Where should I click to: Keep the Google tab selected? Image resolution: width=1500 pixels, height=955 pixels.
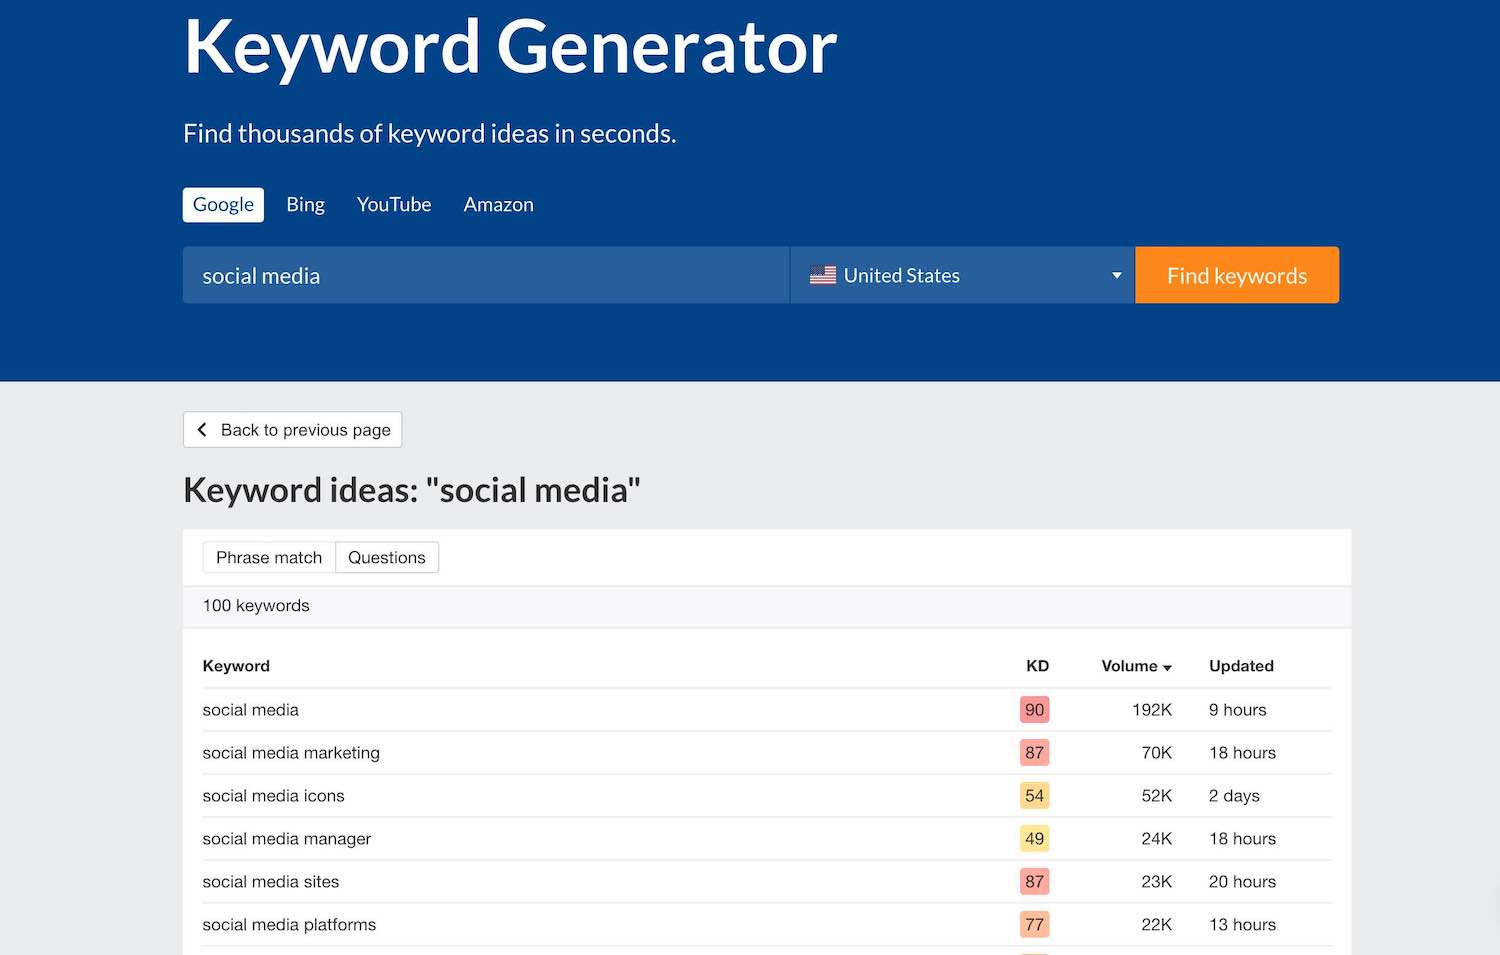[222, 204]
